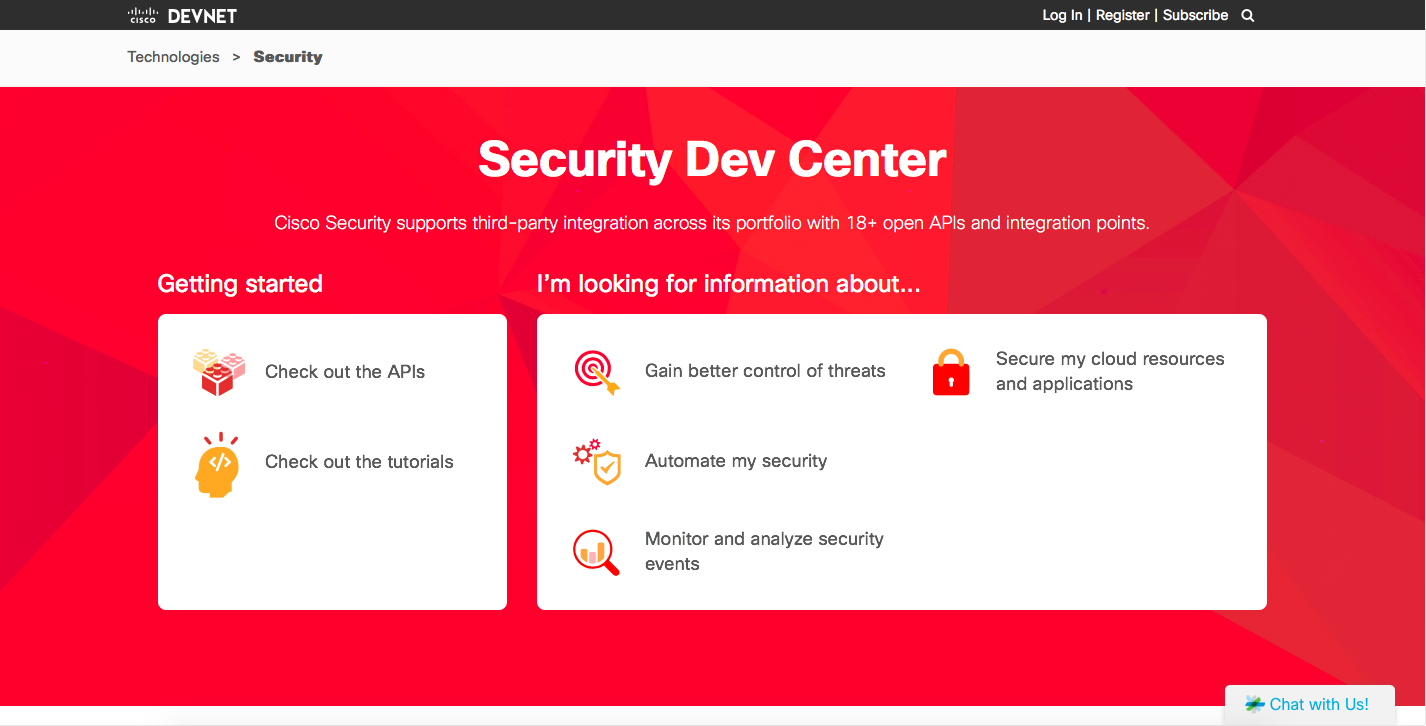Click the Cisco DevNet logo

point(183,15)
